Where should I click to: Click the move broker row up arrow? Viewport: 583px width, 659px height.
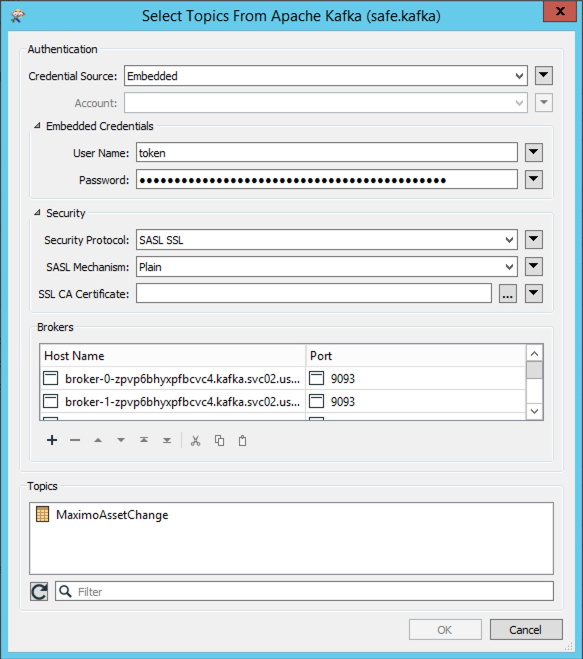pyautogui.click(x=98, y=440)
